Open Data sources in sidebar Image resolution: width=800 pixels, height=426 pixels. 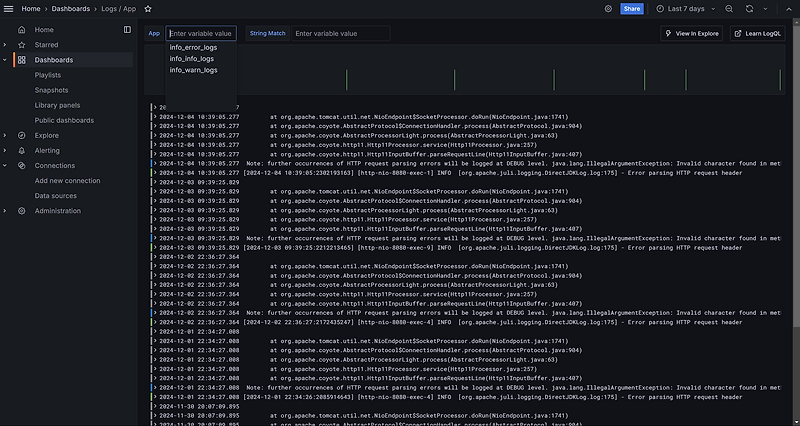(x=56, y=195)
